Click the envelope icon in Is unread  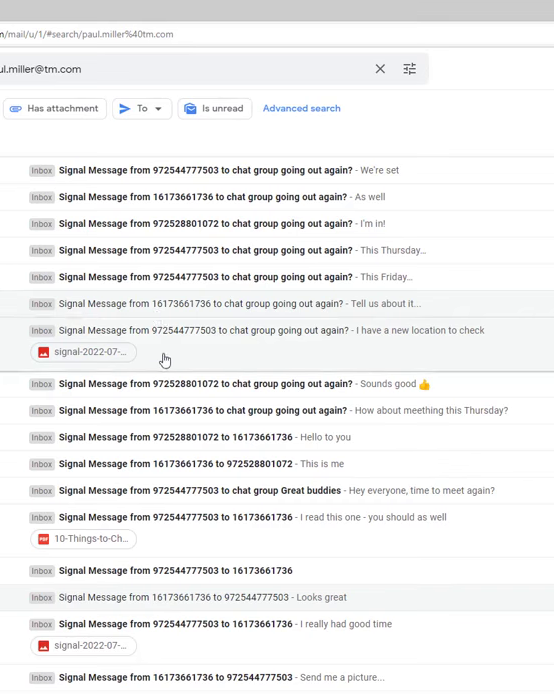[x=190, y=108]
